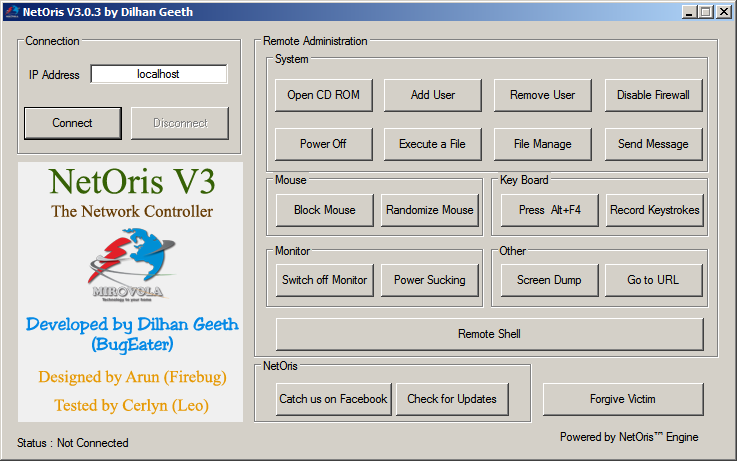Open the Remote Shell
Image resolution: width=737 pixels, height=461 pixels.
[x=489, y=334]
